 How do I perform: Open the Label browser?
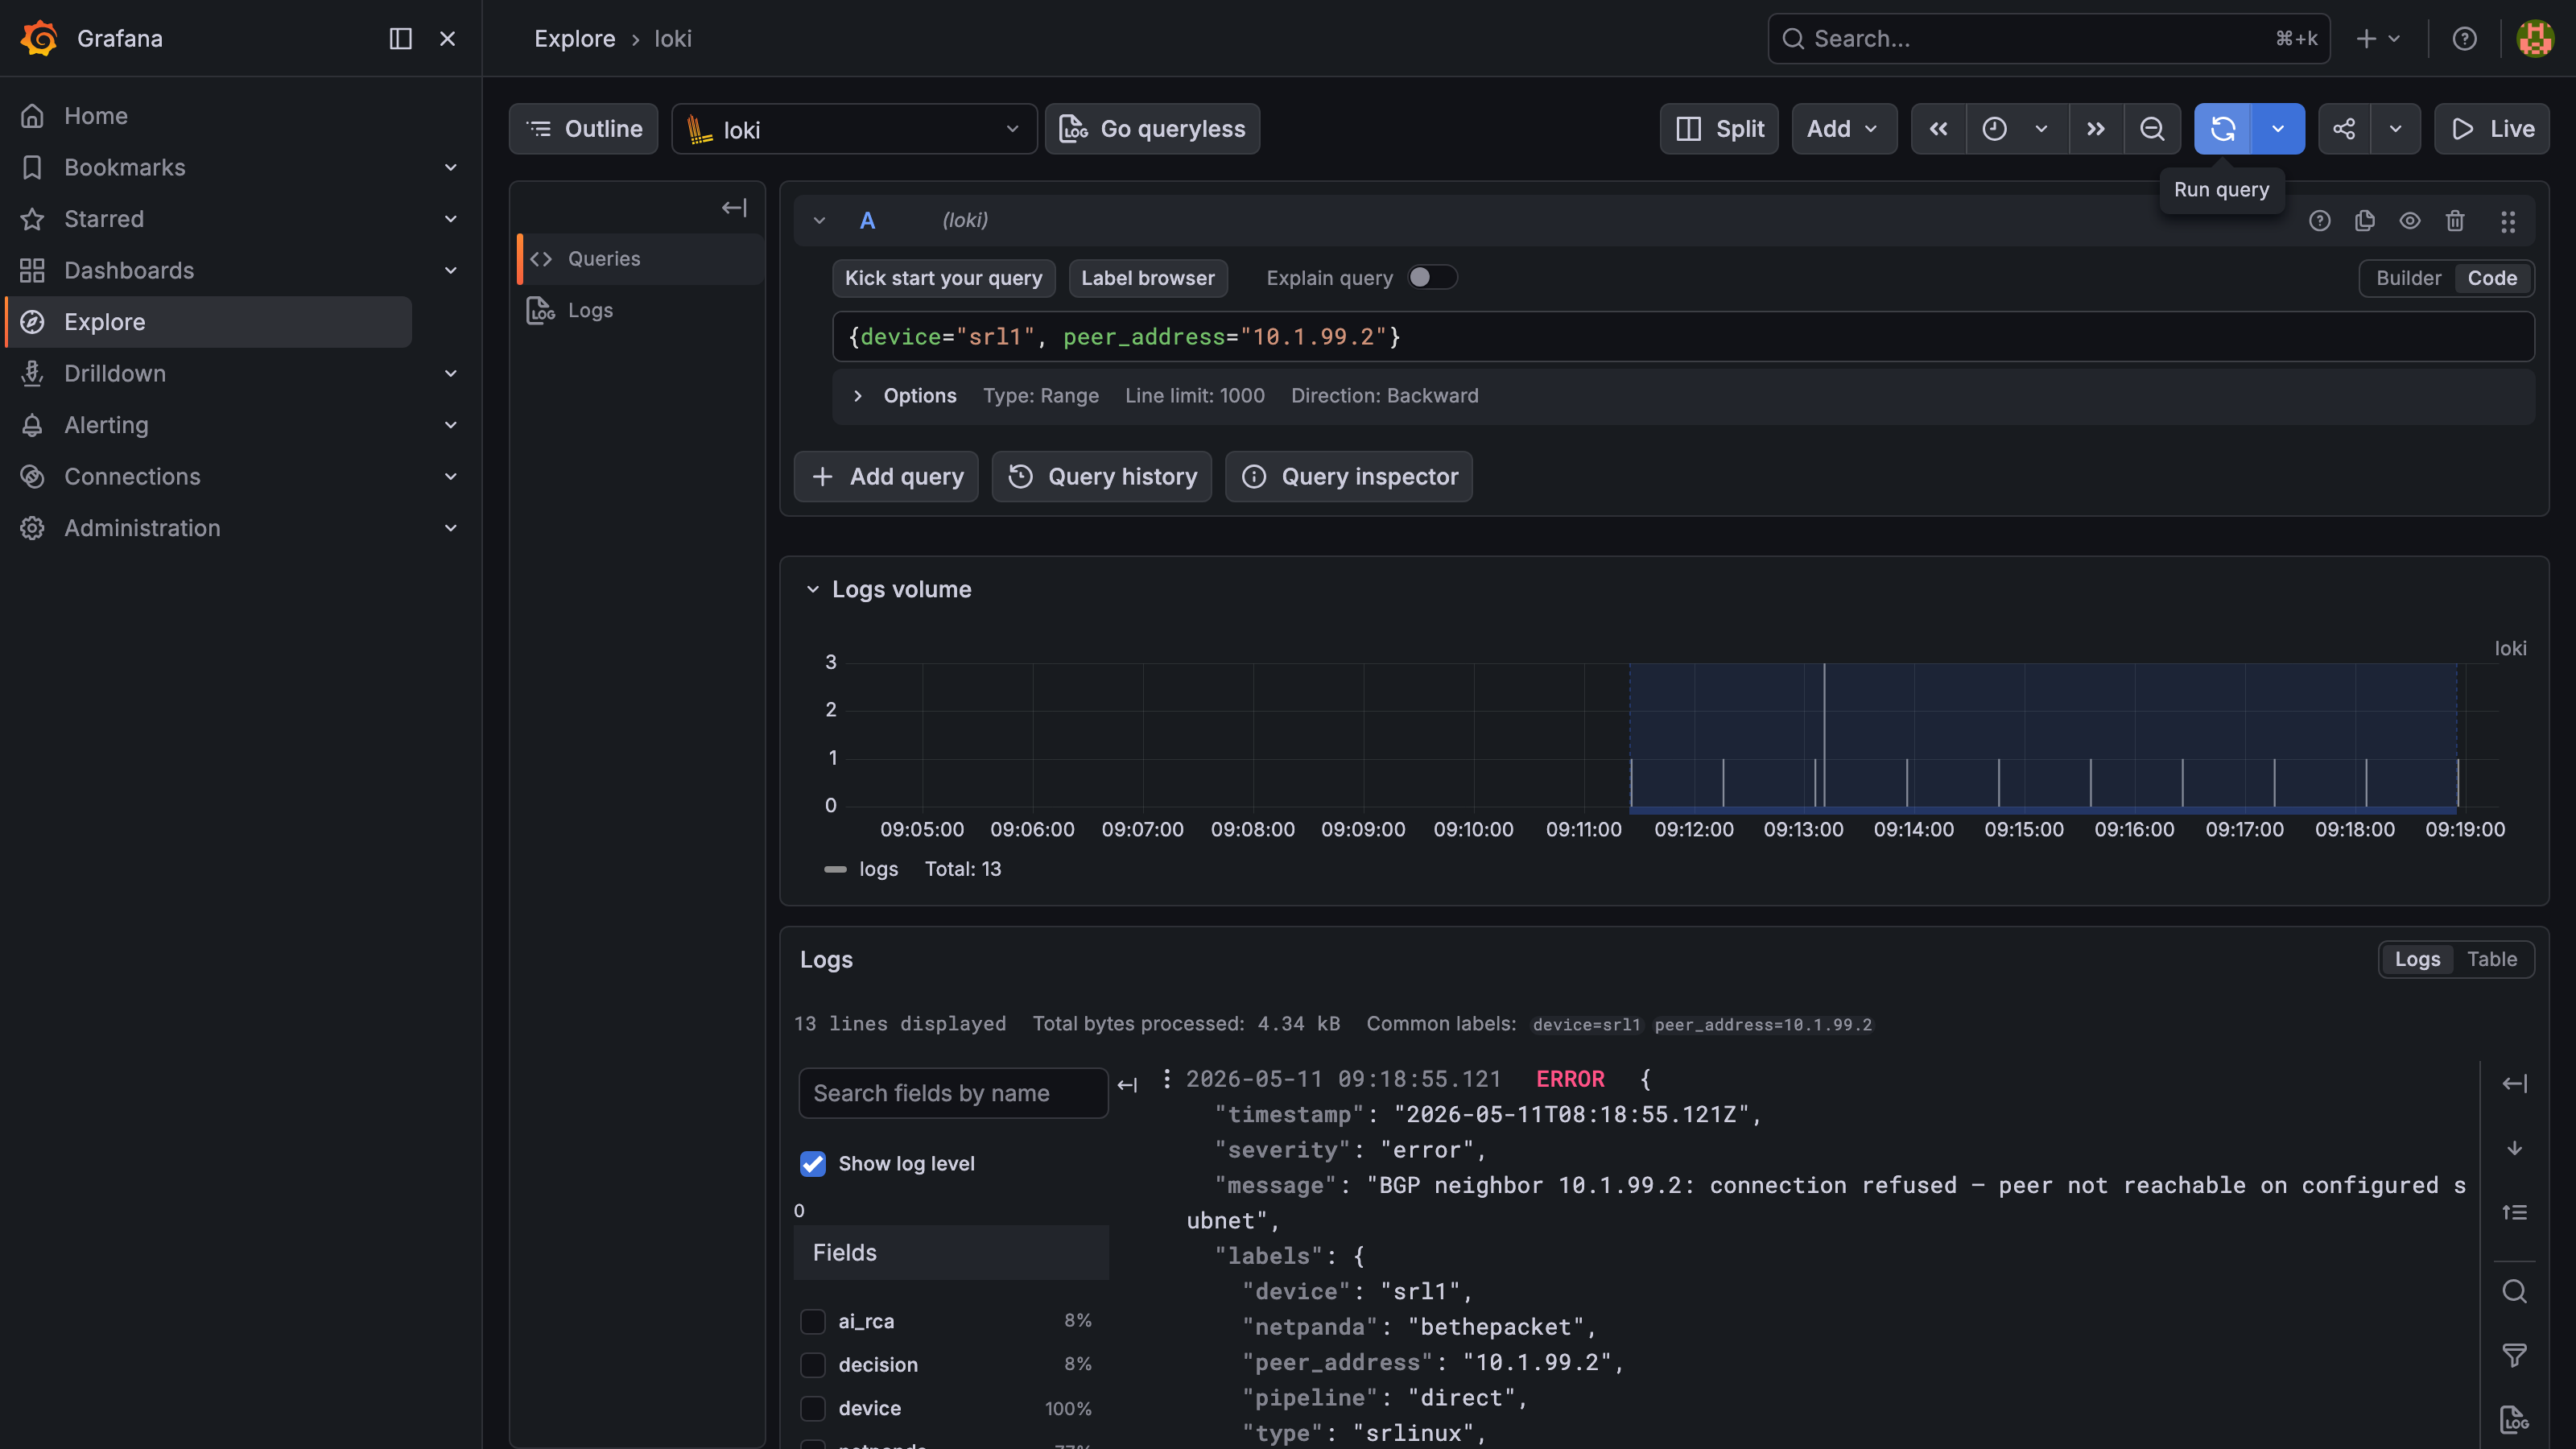(x=1147, y=278)
